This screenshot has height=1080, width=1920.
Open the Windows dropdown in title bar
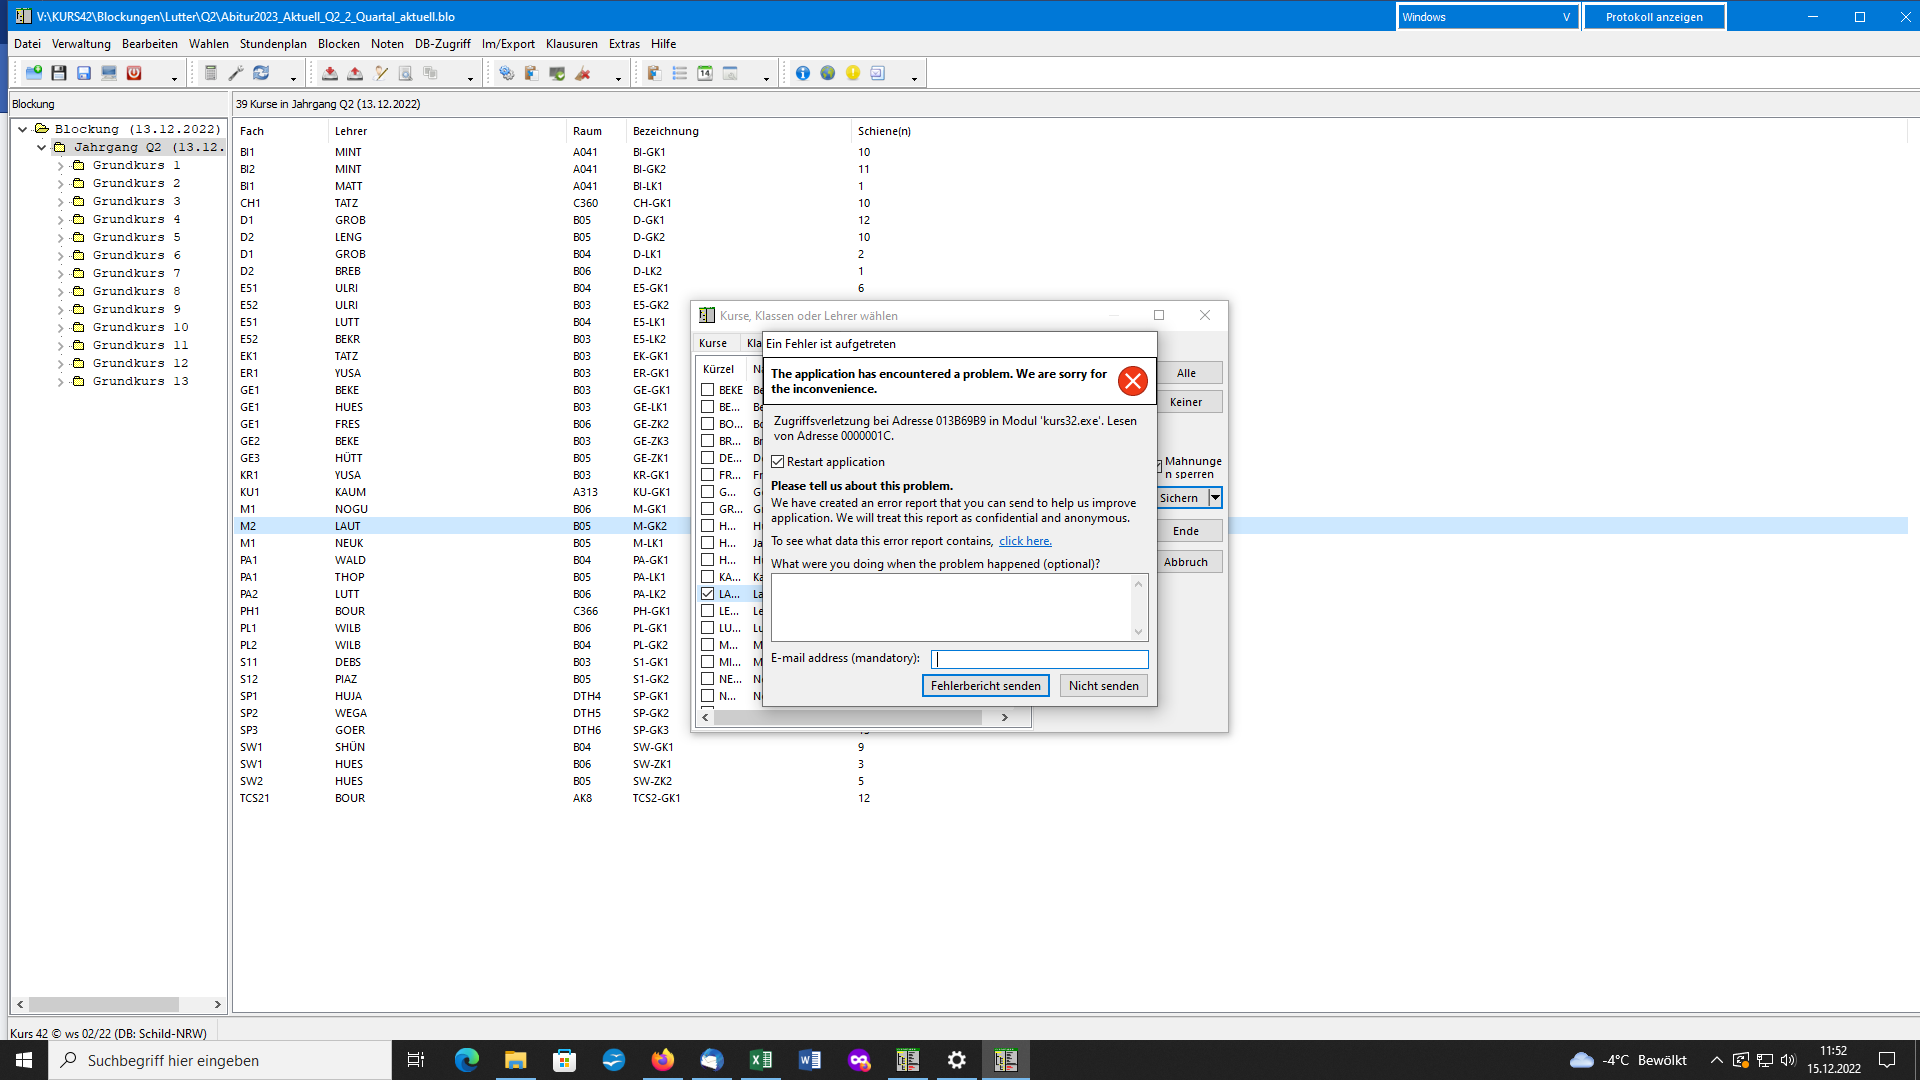point(1487,17)
